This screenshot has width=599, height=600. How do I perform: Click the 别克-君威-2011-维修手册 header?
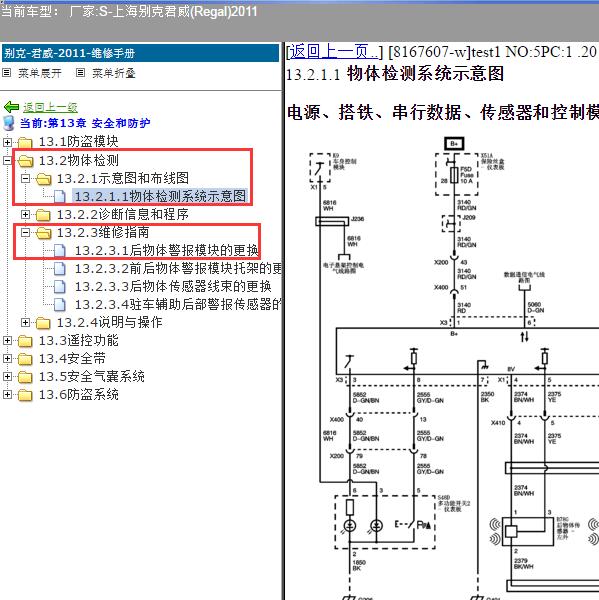click(x=140, y=53)
